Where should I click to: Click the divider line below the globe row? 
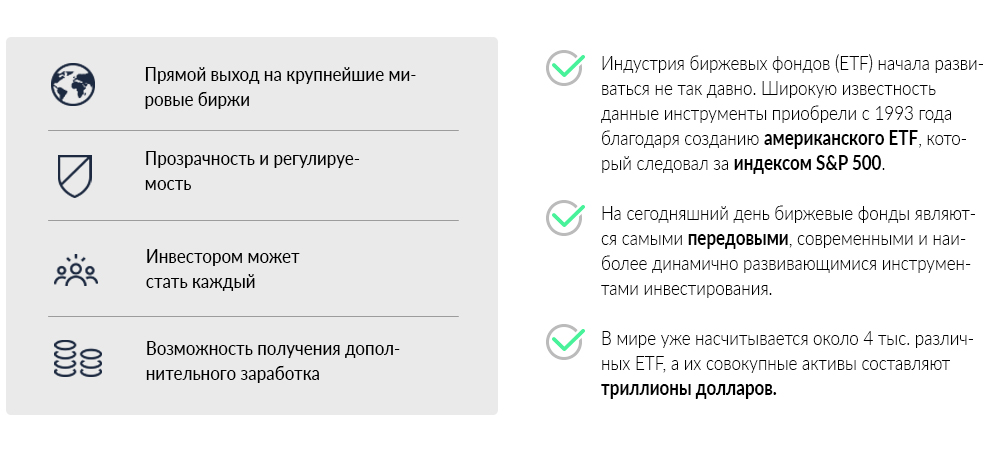[253, 131]
